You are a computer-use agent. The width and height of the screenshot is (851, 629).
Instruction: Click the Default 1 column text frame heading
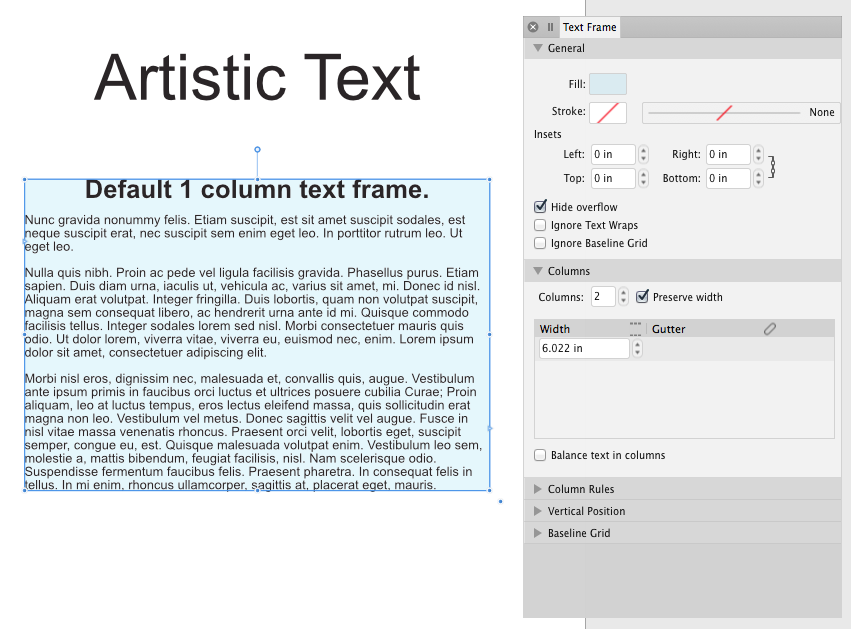(257, 189)
